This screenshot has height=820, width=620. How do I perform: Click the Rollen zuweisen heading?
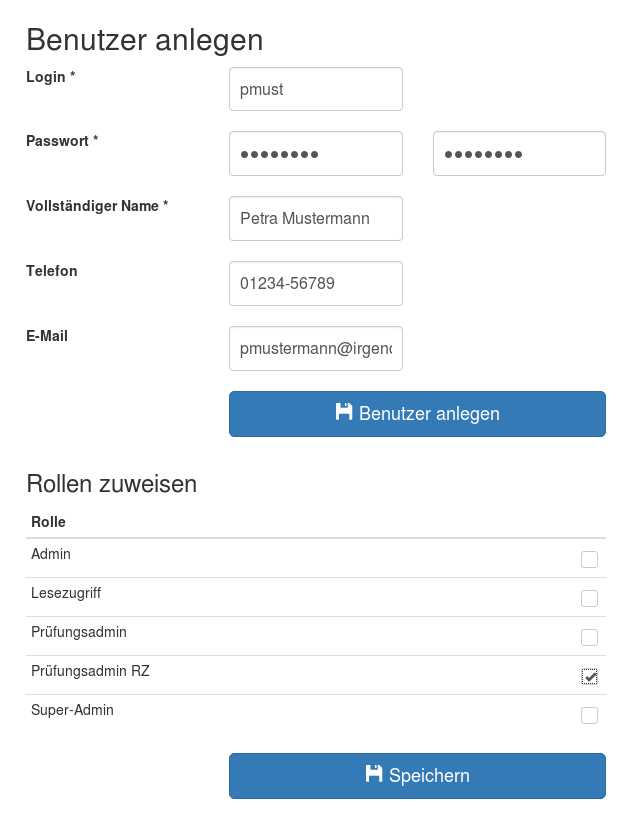click(x=111, y=484)
